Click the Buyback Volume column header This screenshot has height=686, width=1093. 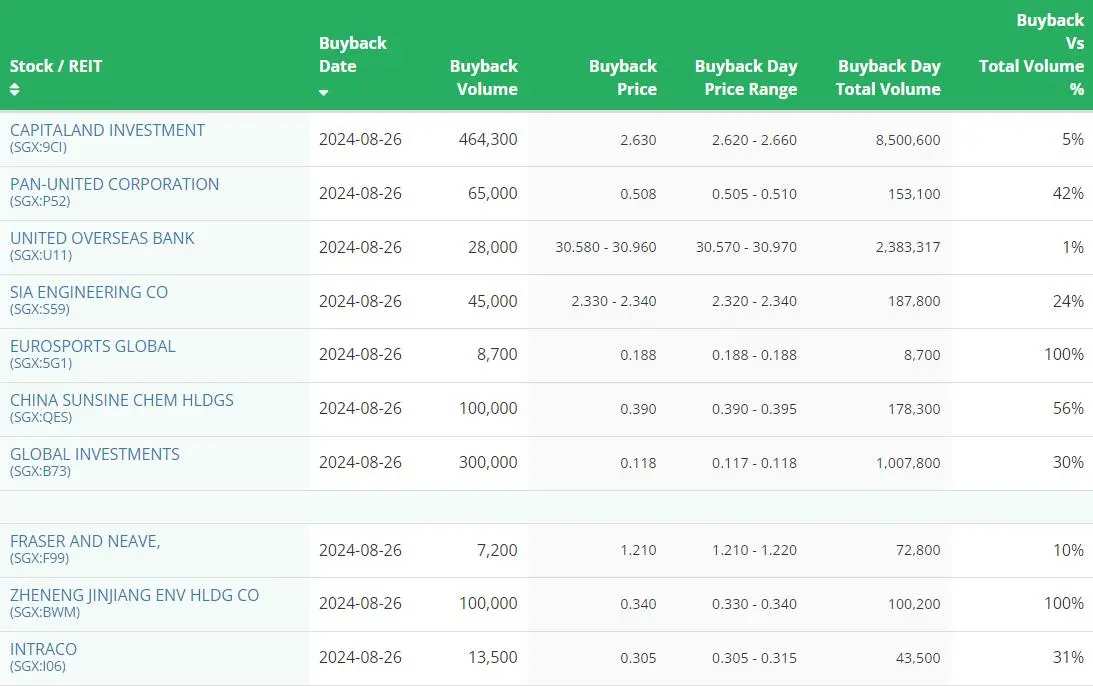pyautogui.click(x=484, y=77)
